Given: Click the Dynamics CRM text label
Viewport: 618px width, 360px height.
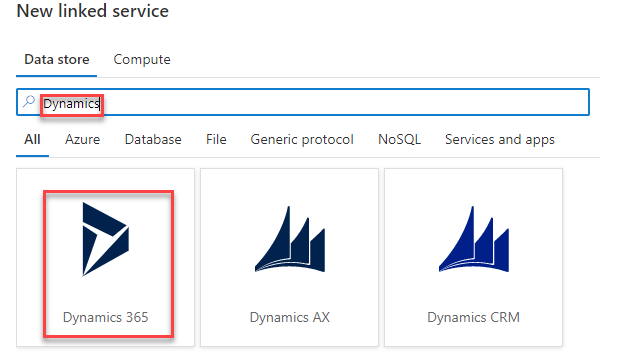Looking at the screenshot, I should tap(474, 317).
